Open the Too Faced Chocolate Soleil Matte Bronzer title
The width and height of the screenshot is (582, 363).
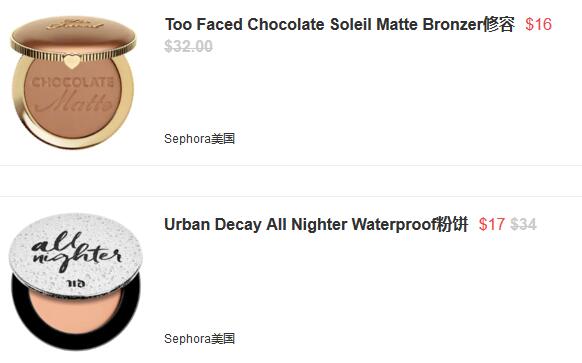340,24
